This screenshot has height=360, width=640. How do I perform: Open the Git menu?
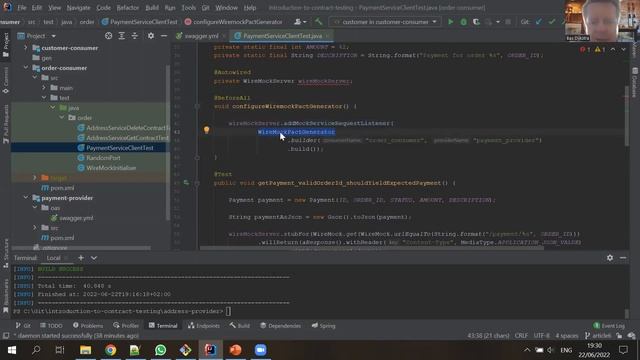(206, 8)
